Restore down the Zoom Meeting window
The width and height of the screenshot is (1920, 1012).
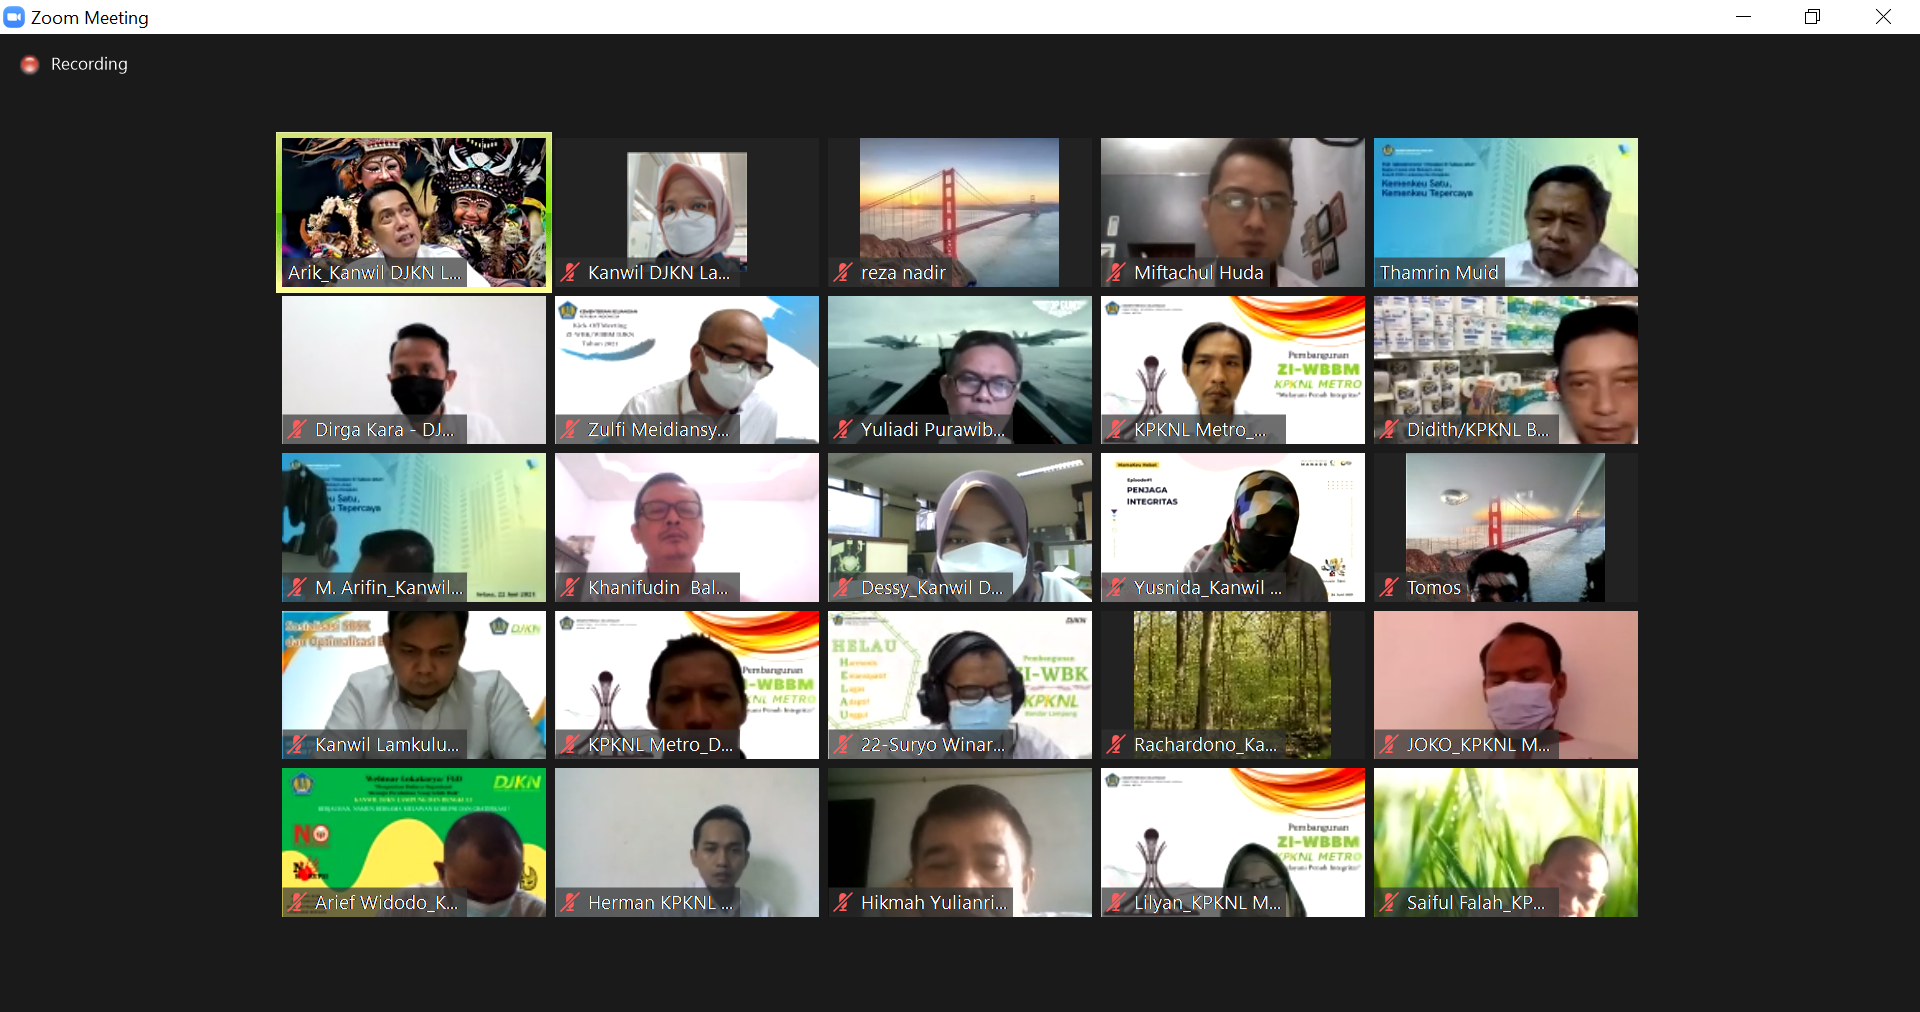coord(1812,17)
